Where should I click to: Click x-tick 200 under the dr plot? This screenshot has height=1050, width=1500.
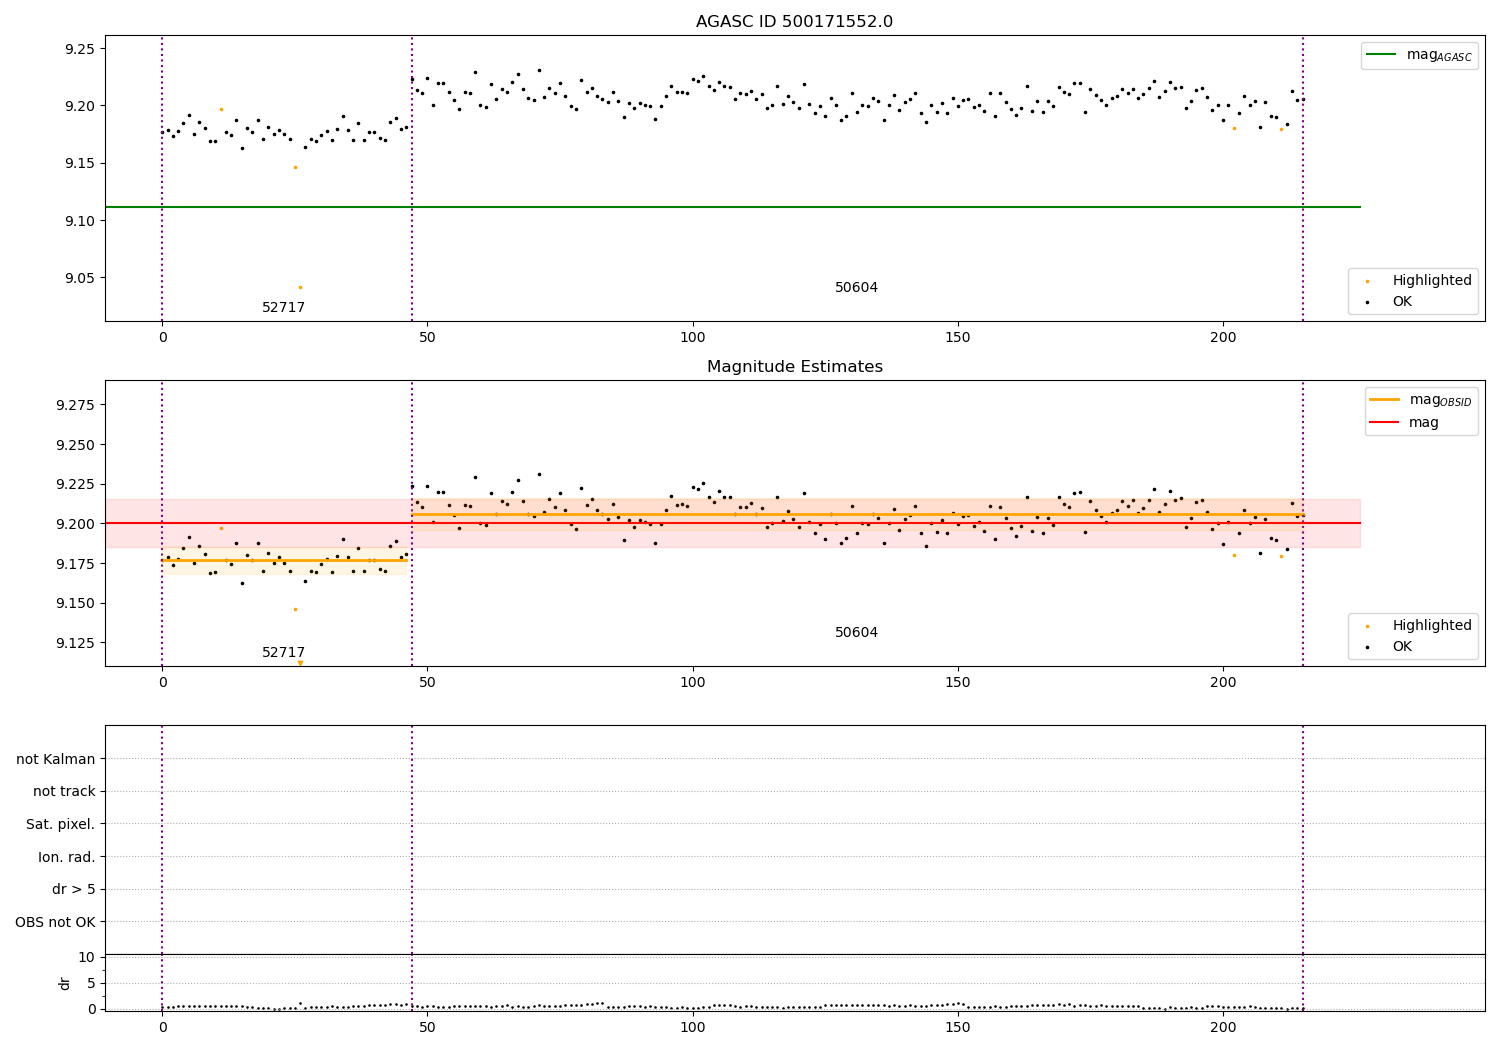pyautogui.click(x=1223, y=1027)
